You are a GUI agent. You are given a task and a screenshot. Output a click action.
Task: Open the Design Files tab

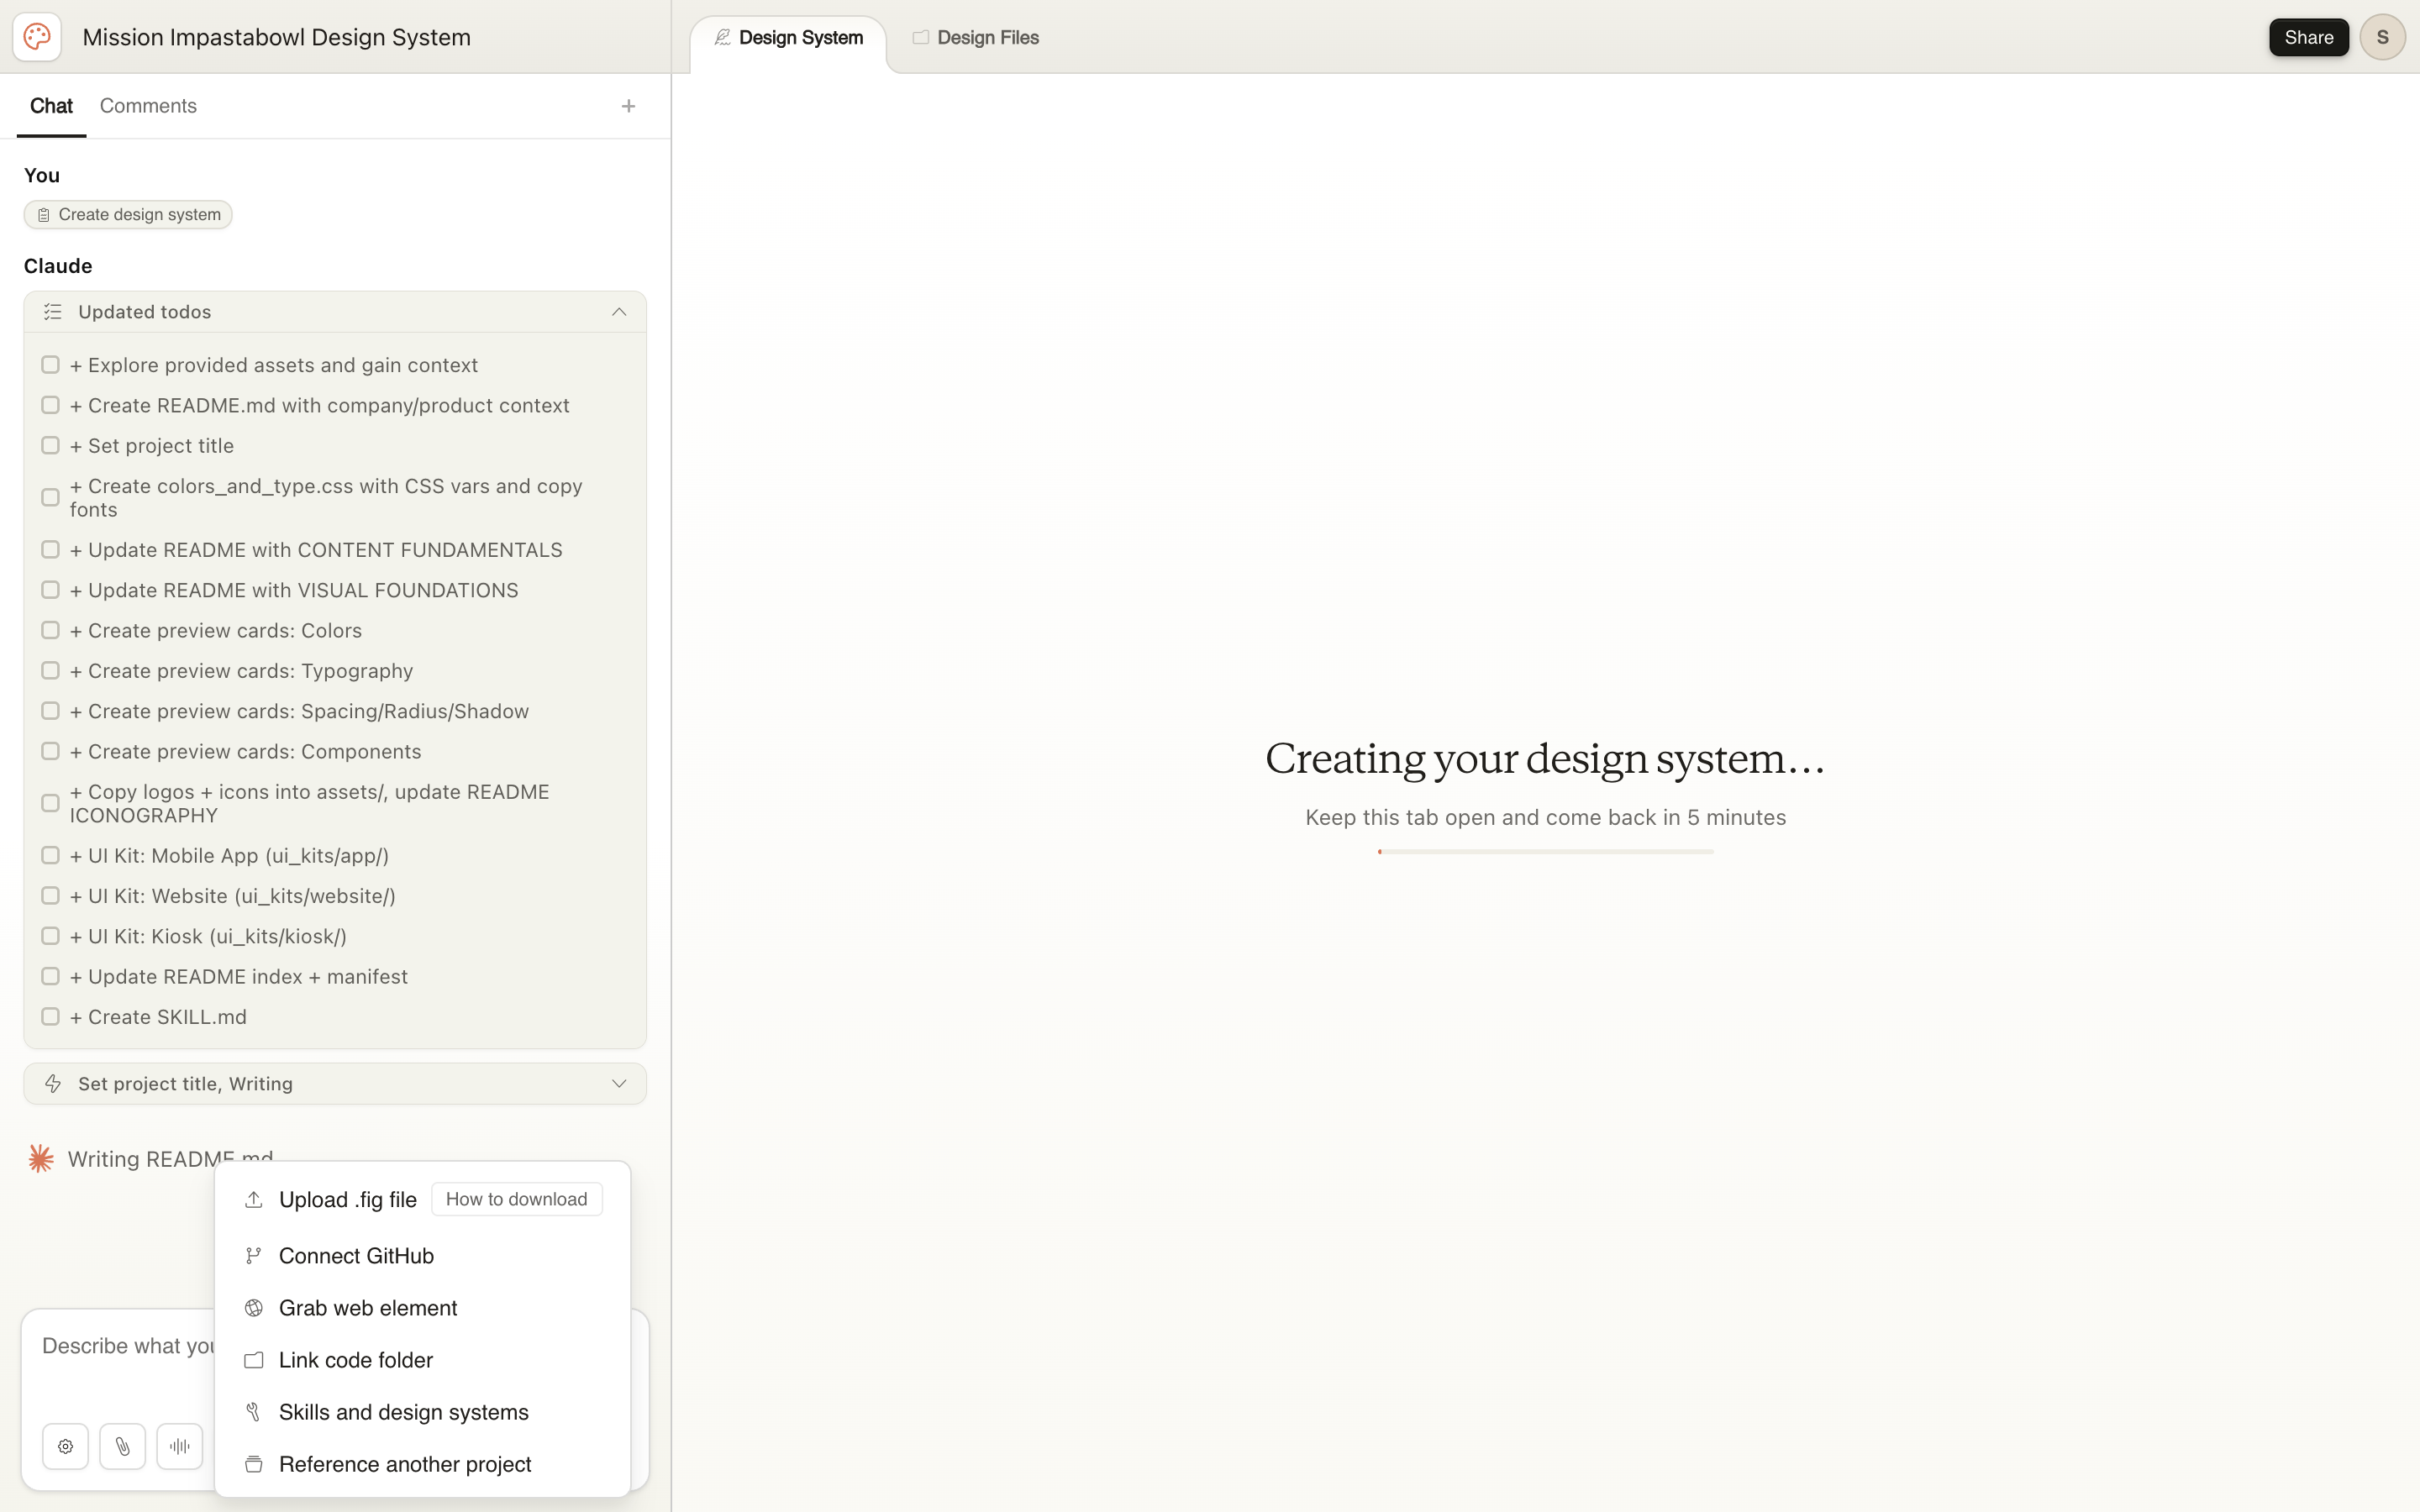pos(975,38)
